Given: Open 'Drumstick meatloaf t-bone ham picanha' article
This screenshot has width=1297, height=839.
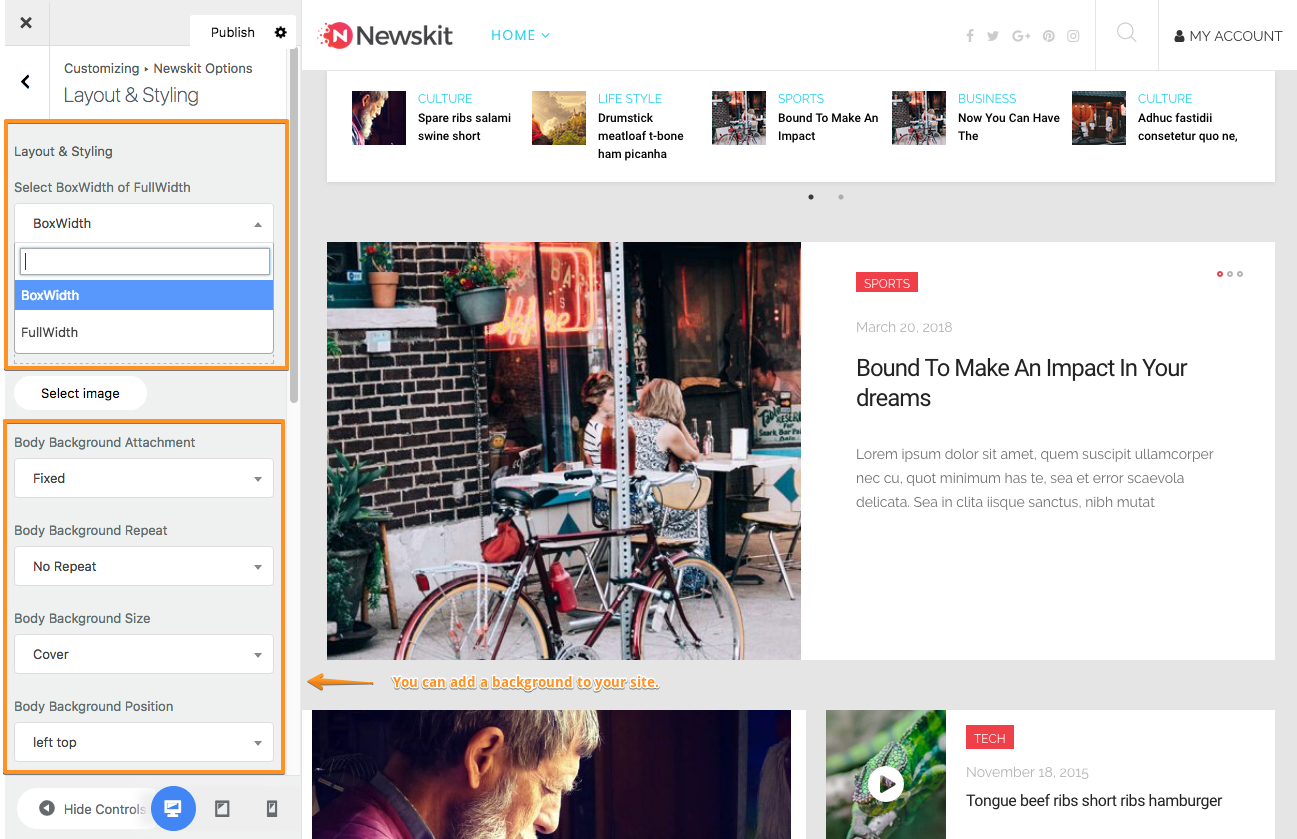Looking at the screenshot, I should coord(641,136).
